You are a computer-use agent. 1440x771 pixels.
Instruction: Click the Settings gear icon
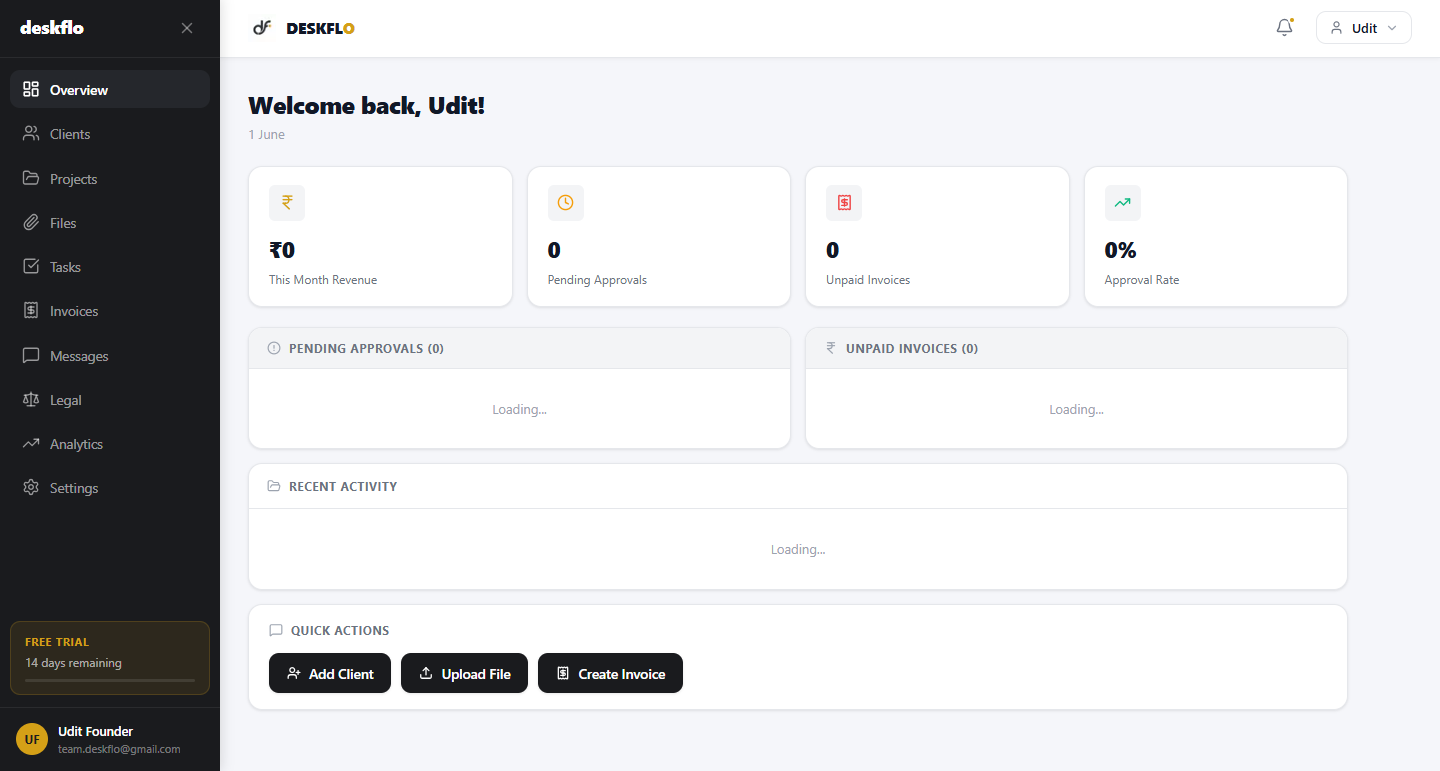pyautogui.click(x=31, y=487)
